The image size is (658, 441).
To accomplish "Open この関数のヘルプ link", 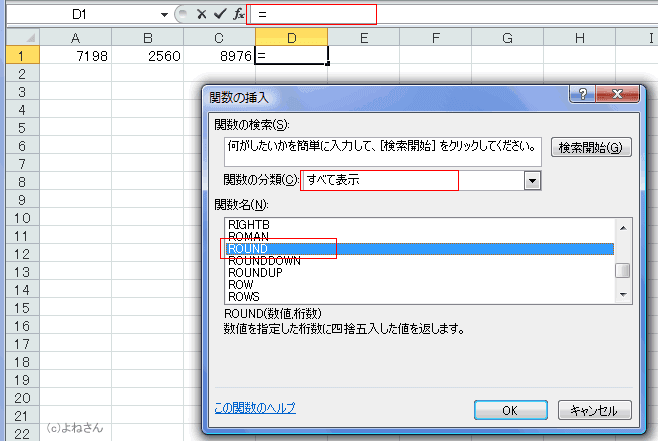I will click(255, 407).
